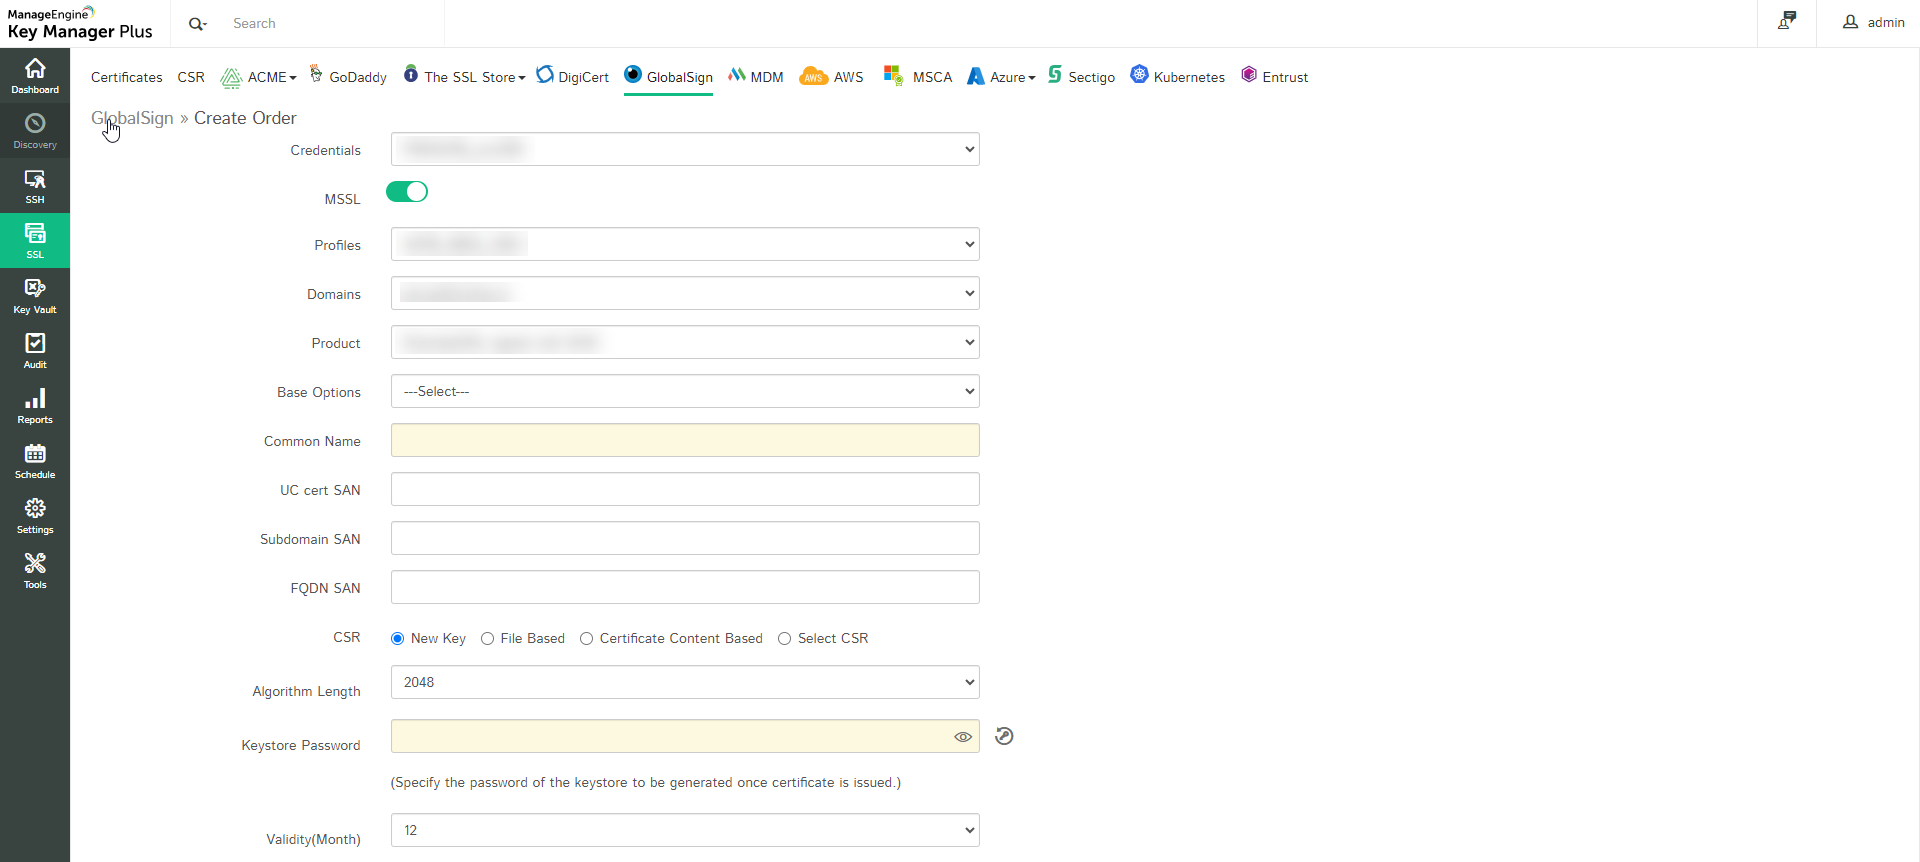Choose the Select CSR radio option
1920x862 pixels.
point(785,639)
